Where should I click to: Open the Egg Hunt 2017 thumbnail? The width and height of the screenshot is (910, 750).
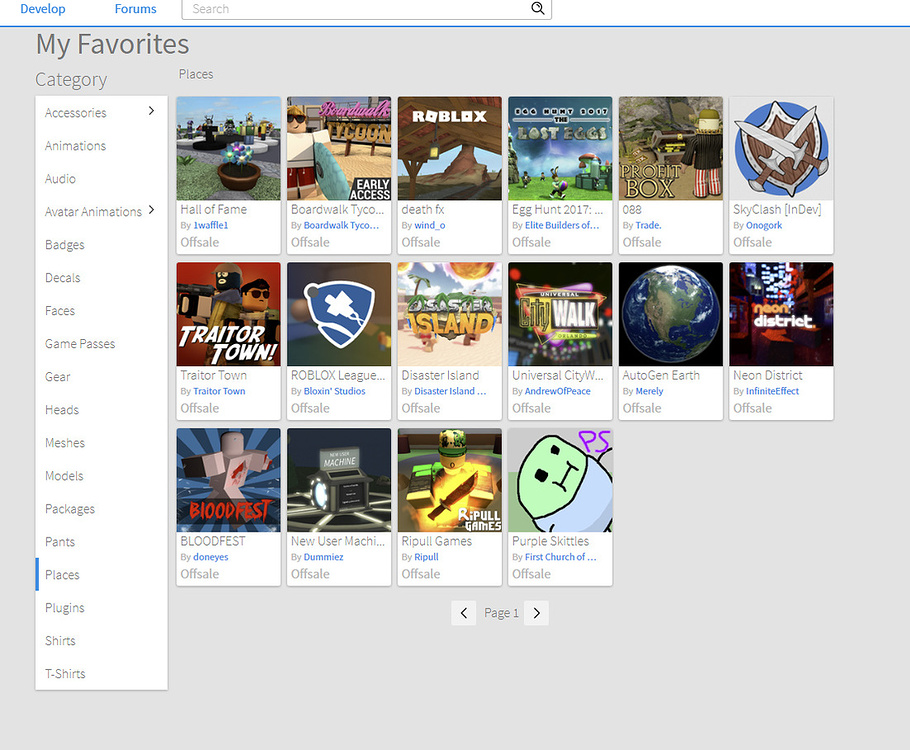560,149
